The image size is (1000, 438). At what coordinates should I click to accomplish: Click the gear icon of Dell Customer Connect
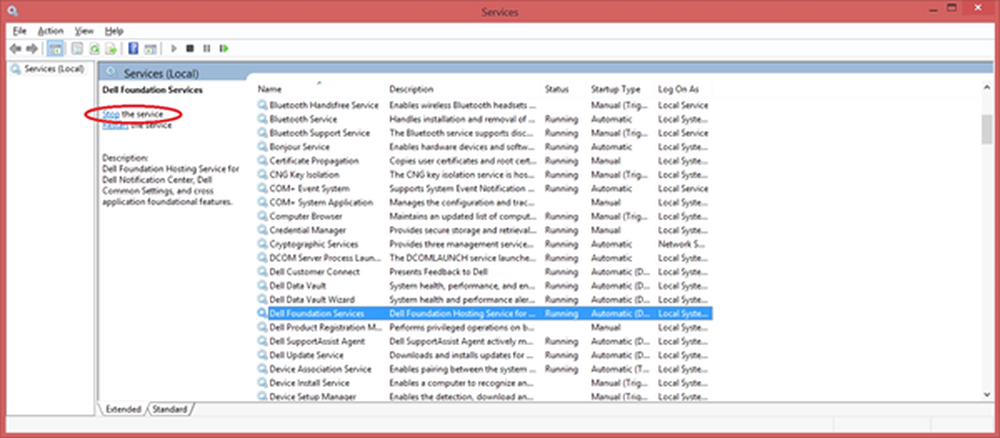(x=262, y=272)
